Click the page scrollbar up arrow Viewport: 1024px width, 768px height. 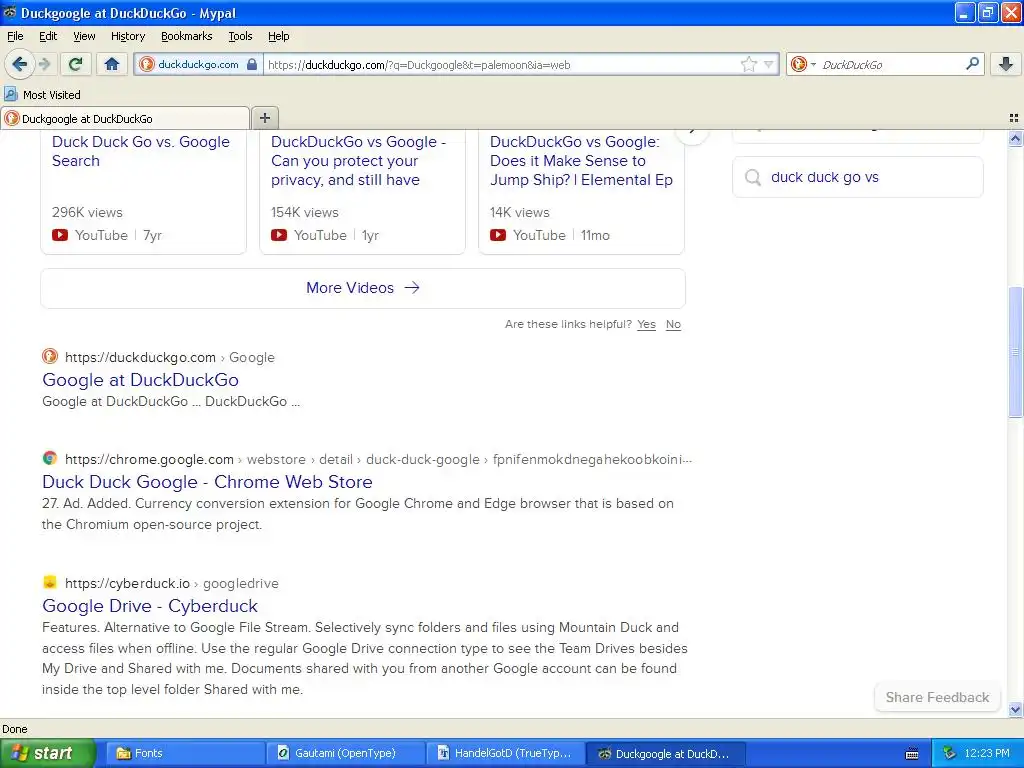coord(1015,138)
